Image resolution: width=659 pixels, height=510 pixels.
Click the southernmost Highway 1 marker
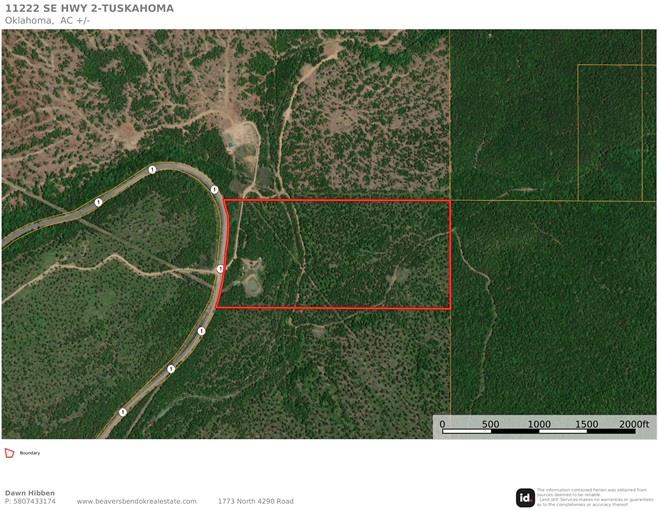tap(123, 411)
